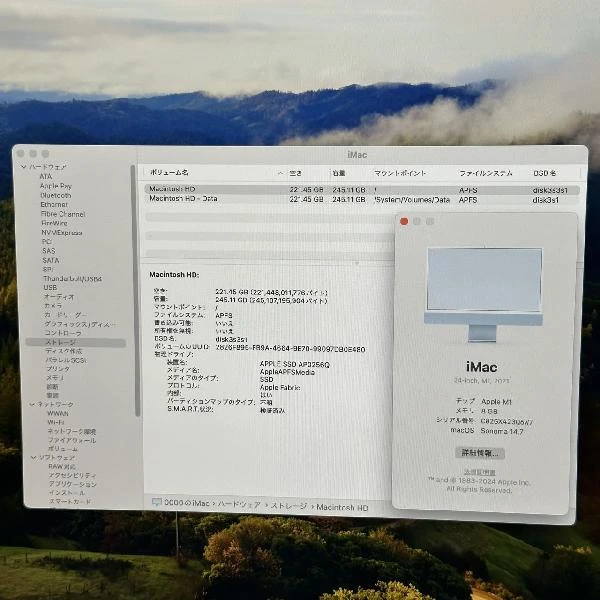Screen dimensions: 600x600
Task: Open ネットワーク環境 in the sidebar
Action: (72, 431)
